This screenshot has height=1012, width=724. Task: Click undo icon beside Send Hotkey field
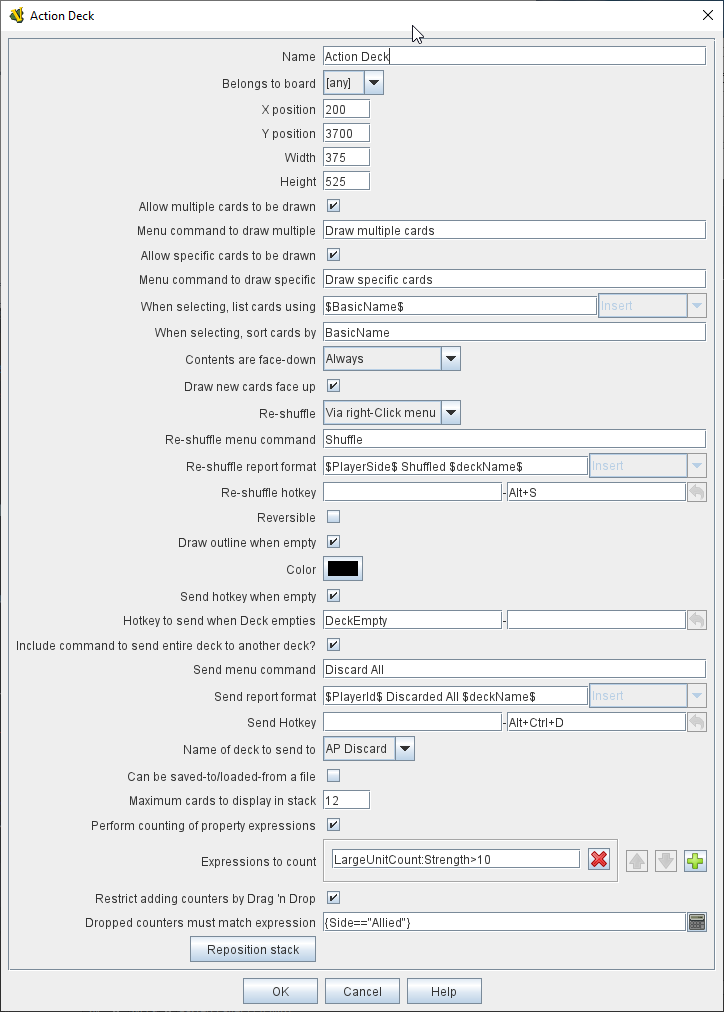point(697,722)
